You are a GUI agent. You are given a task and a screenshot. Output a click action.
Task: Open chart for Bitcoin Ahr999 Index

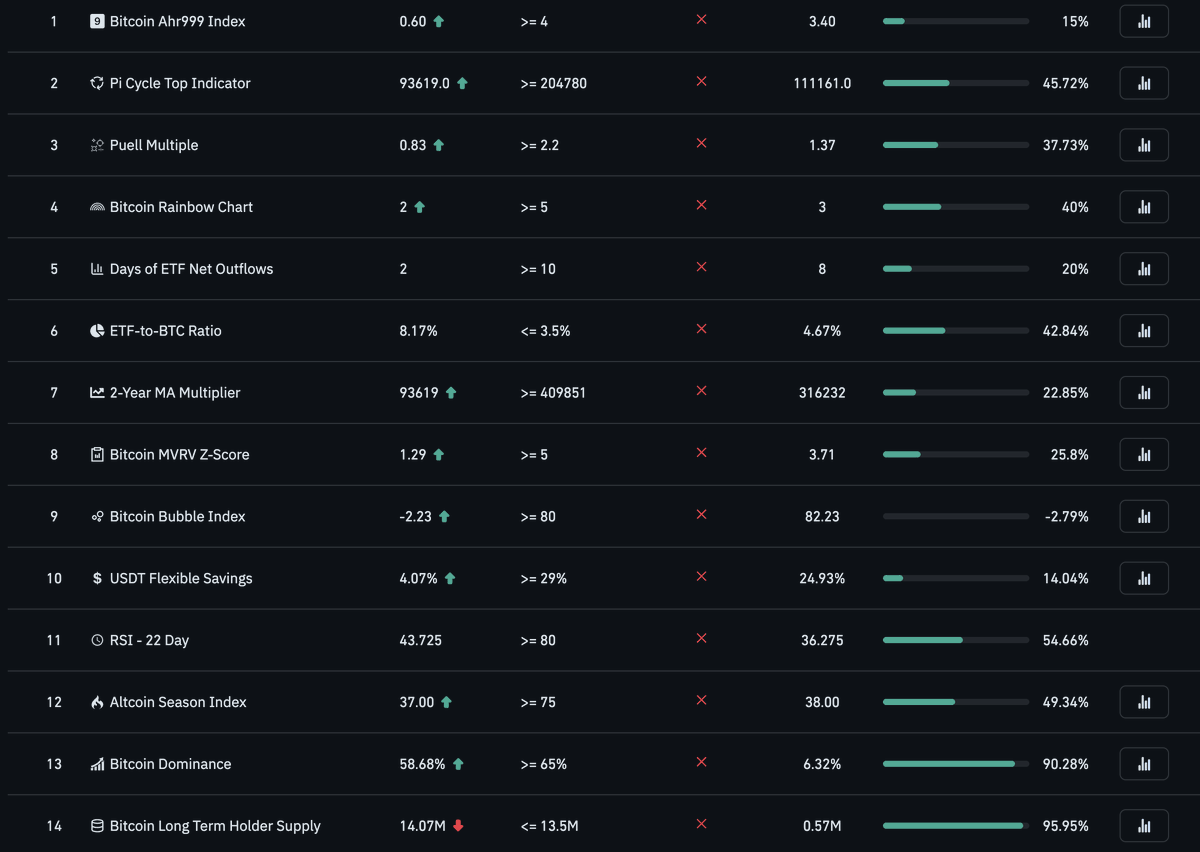1144,21
